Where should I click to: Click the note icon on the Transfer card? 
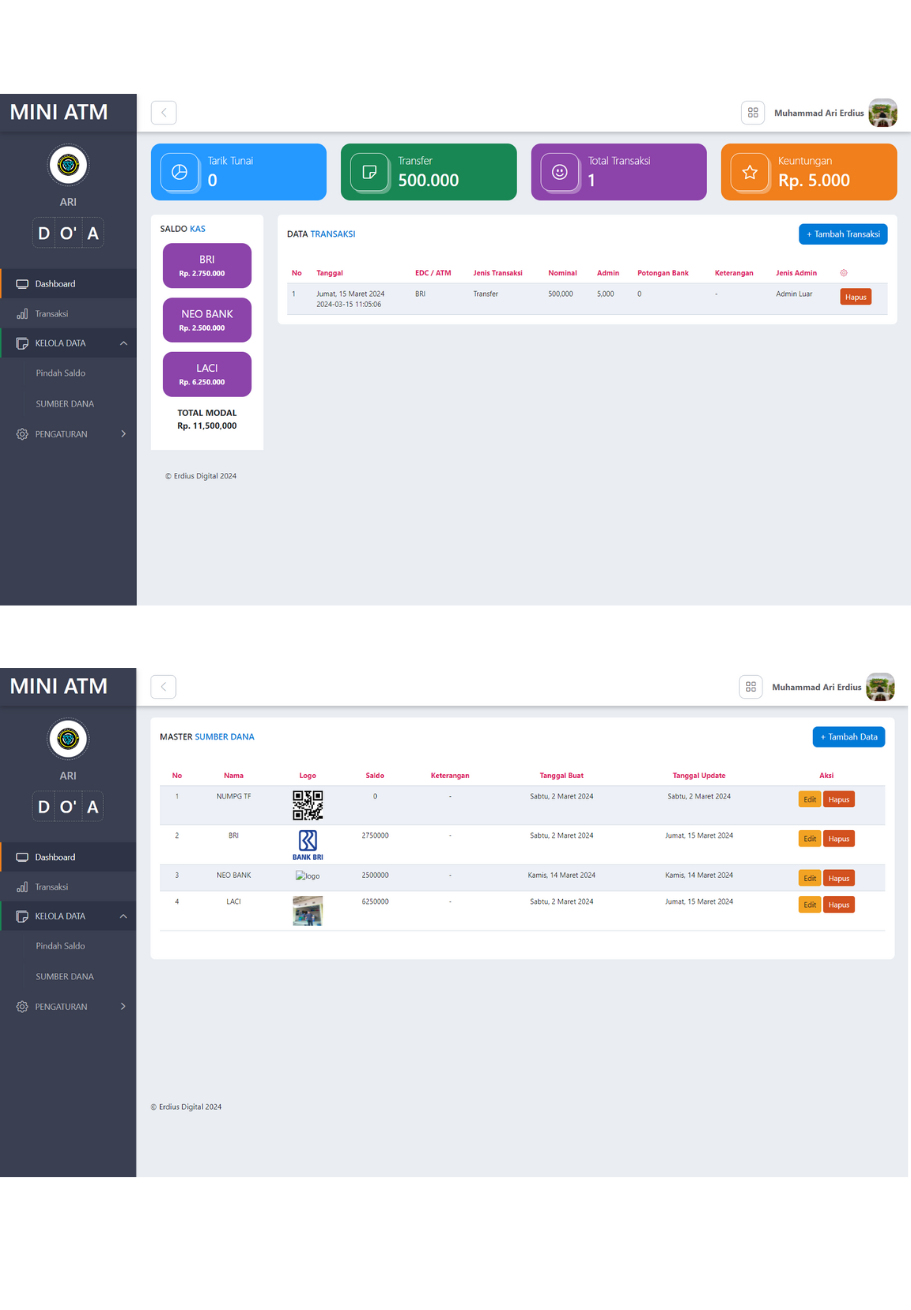tap(369, 172)
